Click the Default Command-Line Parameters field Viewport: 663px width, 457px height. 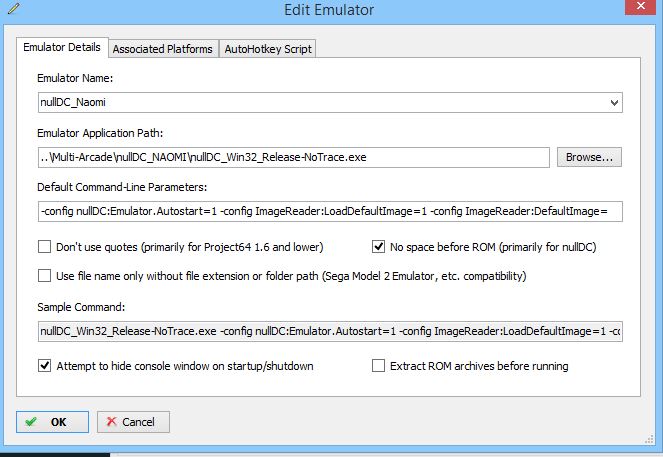(x=329, y=212)
